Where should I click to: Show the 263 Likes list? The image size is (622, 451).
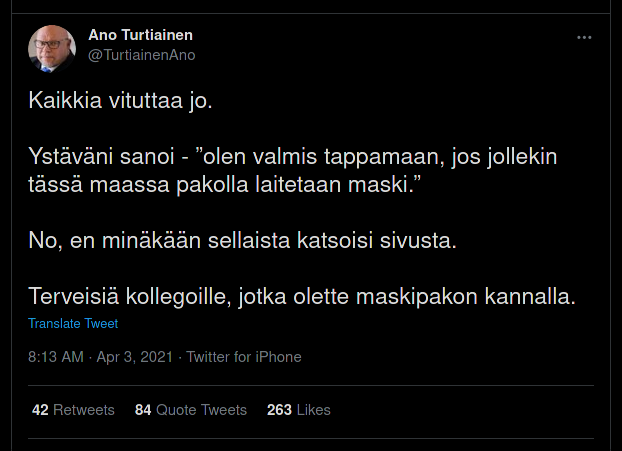299,410
